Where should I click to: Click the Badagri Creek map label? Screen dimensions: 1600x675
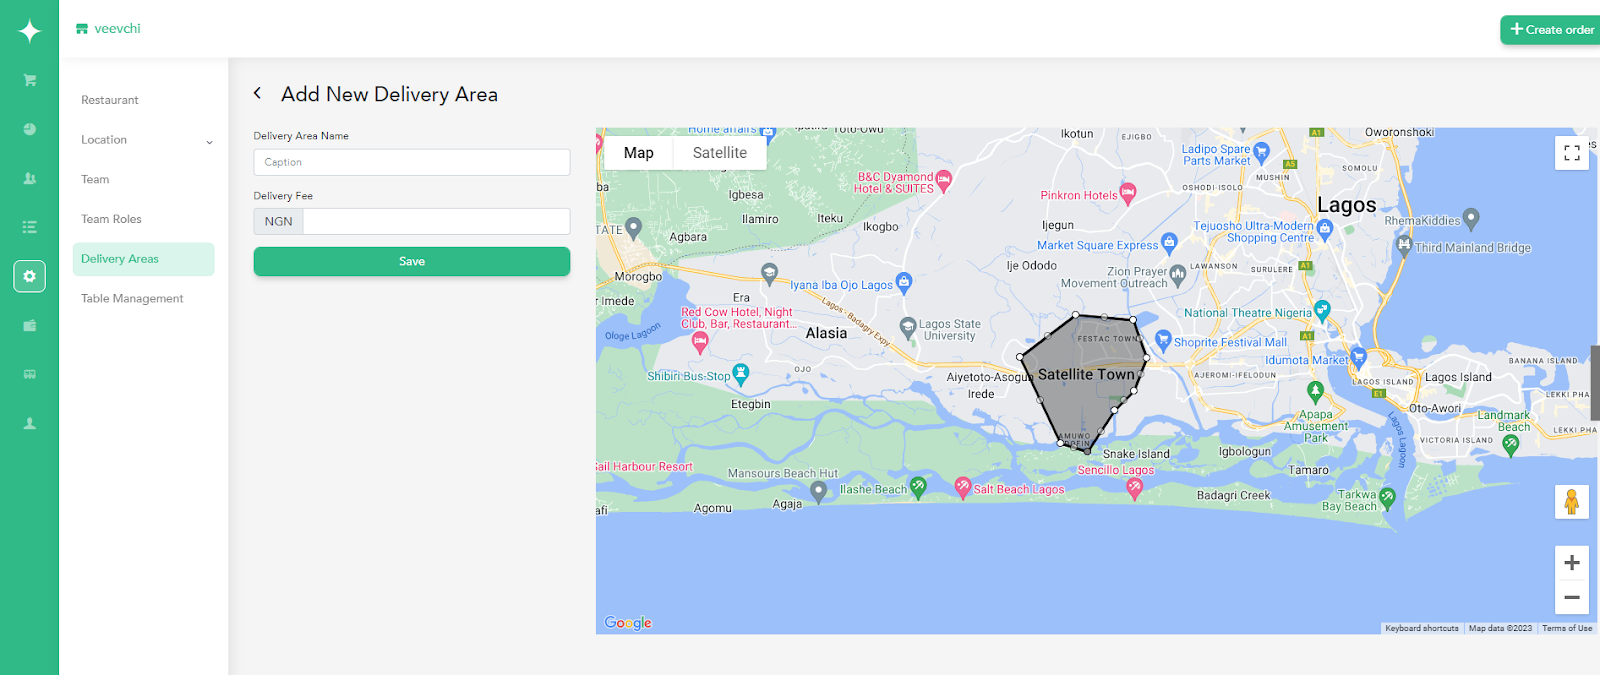(x=1233, y=495)
